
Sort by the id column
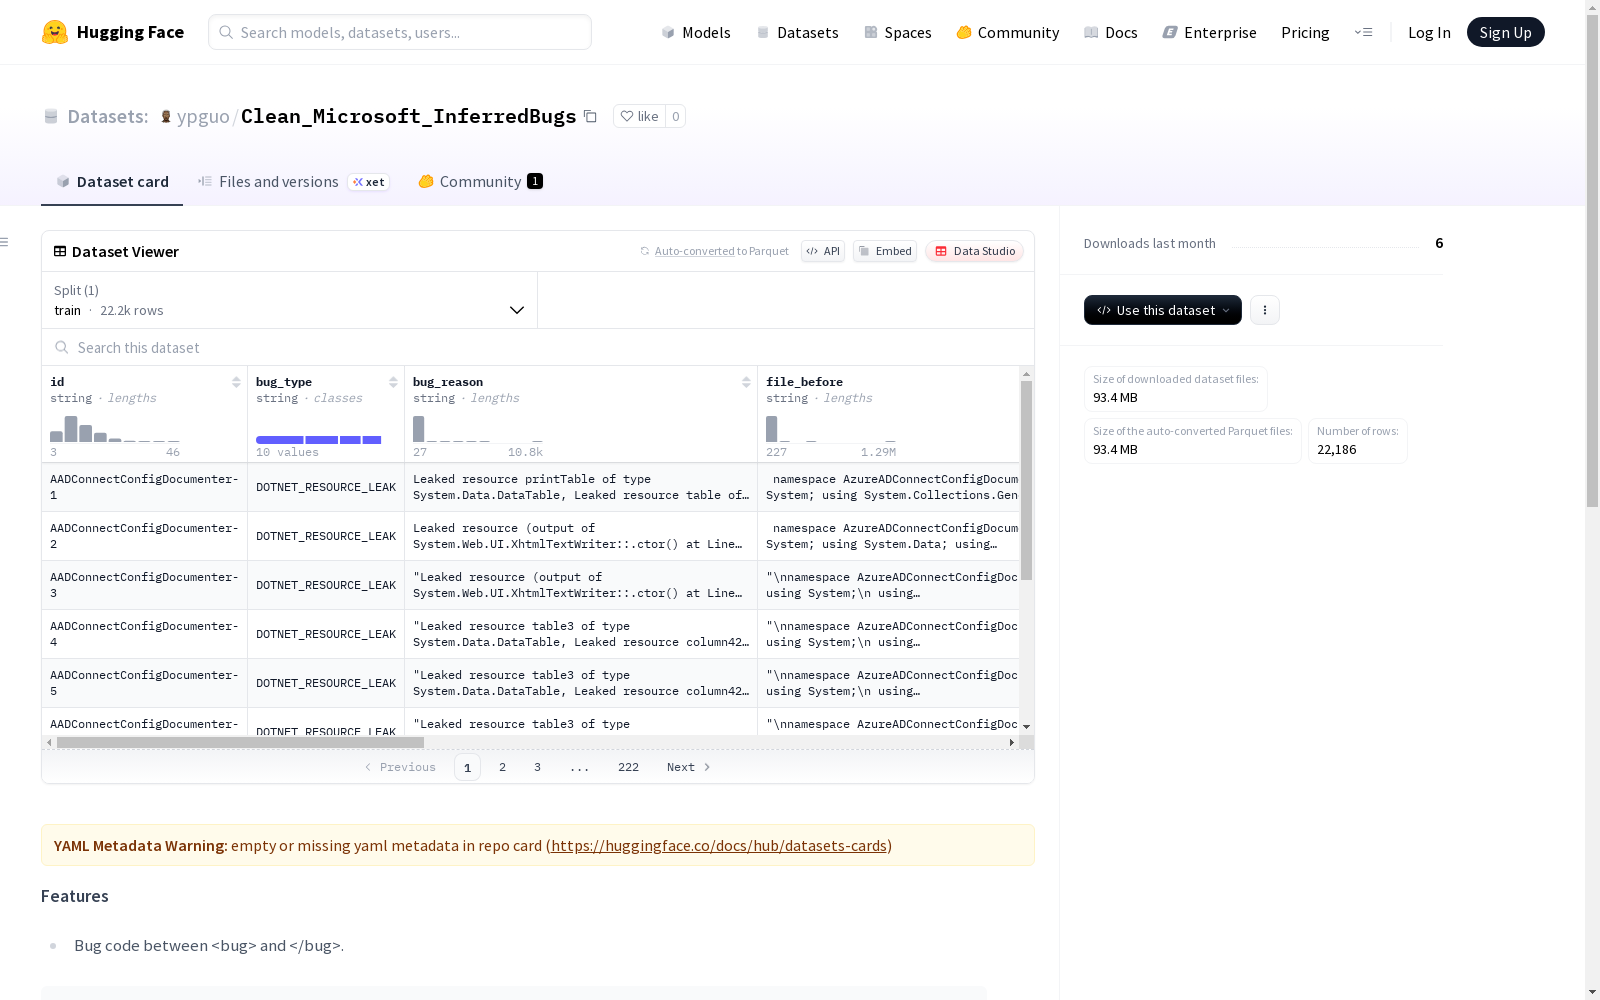click(x=236, y=382)
